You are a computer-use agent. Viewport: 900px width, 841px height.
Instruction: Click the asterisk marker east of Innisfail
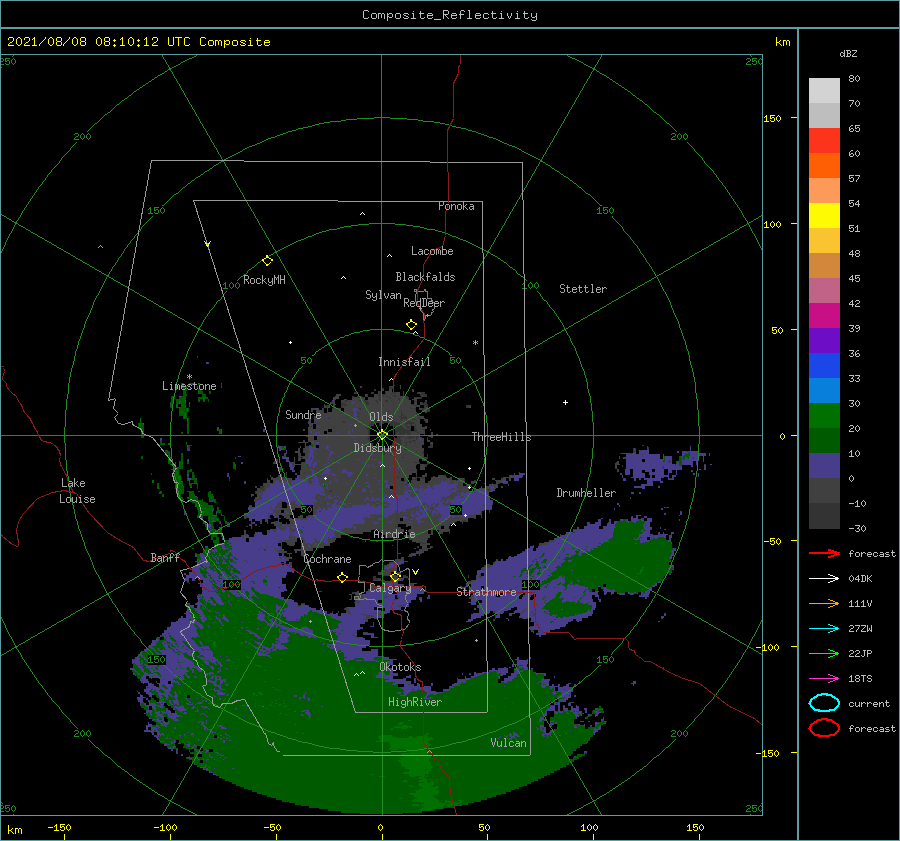[475, 343]
